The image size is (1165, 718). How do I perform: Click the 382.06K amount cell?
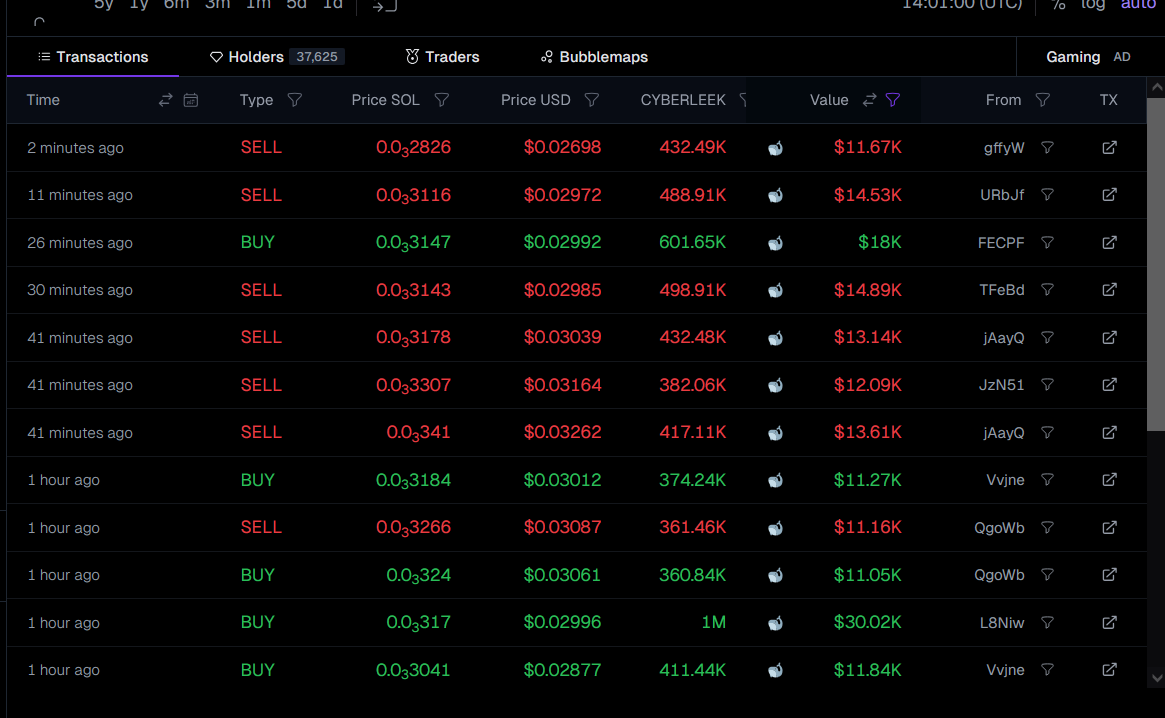click(x=692, y=385)
